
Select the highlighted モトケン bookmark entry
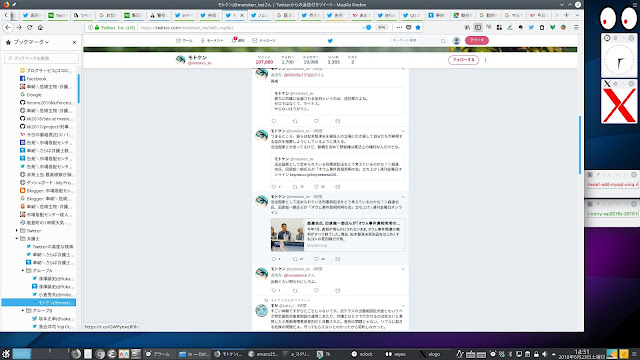39,302
